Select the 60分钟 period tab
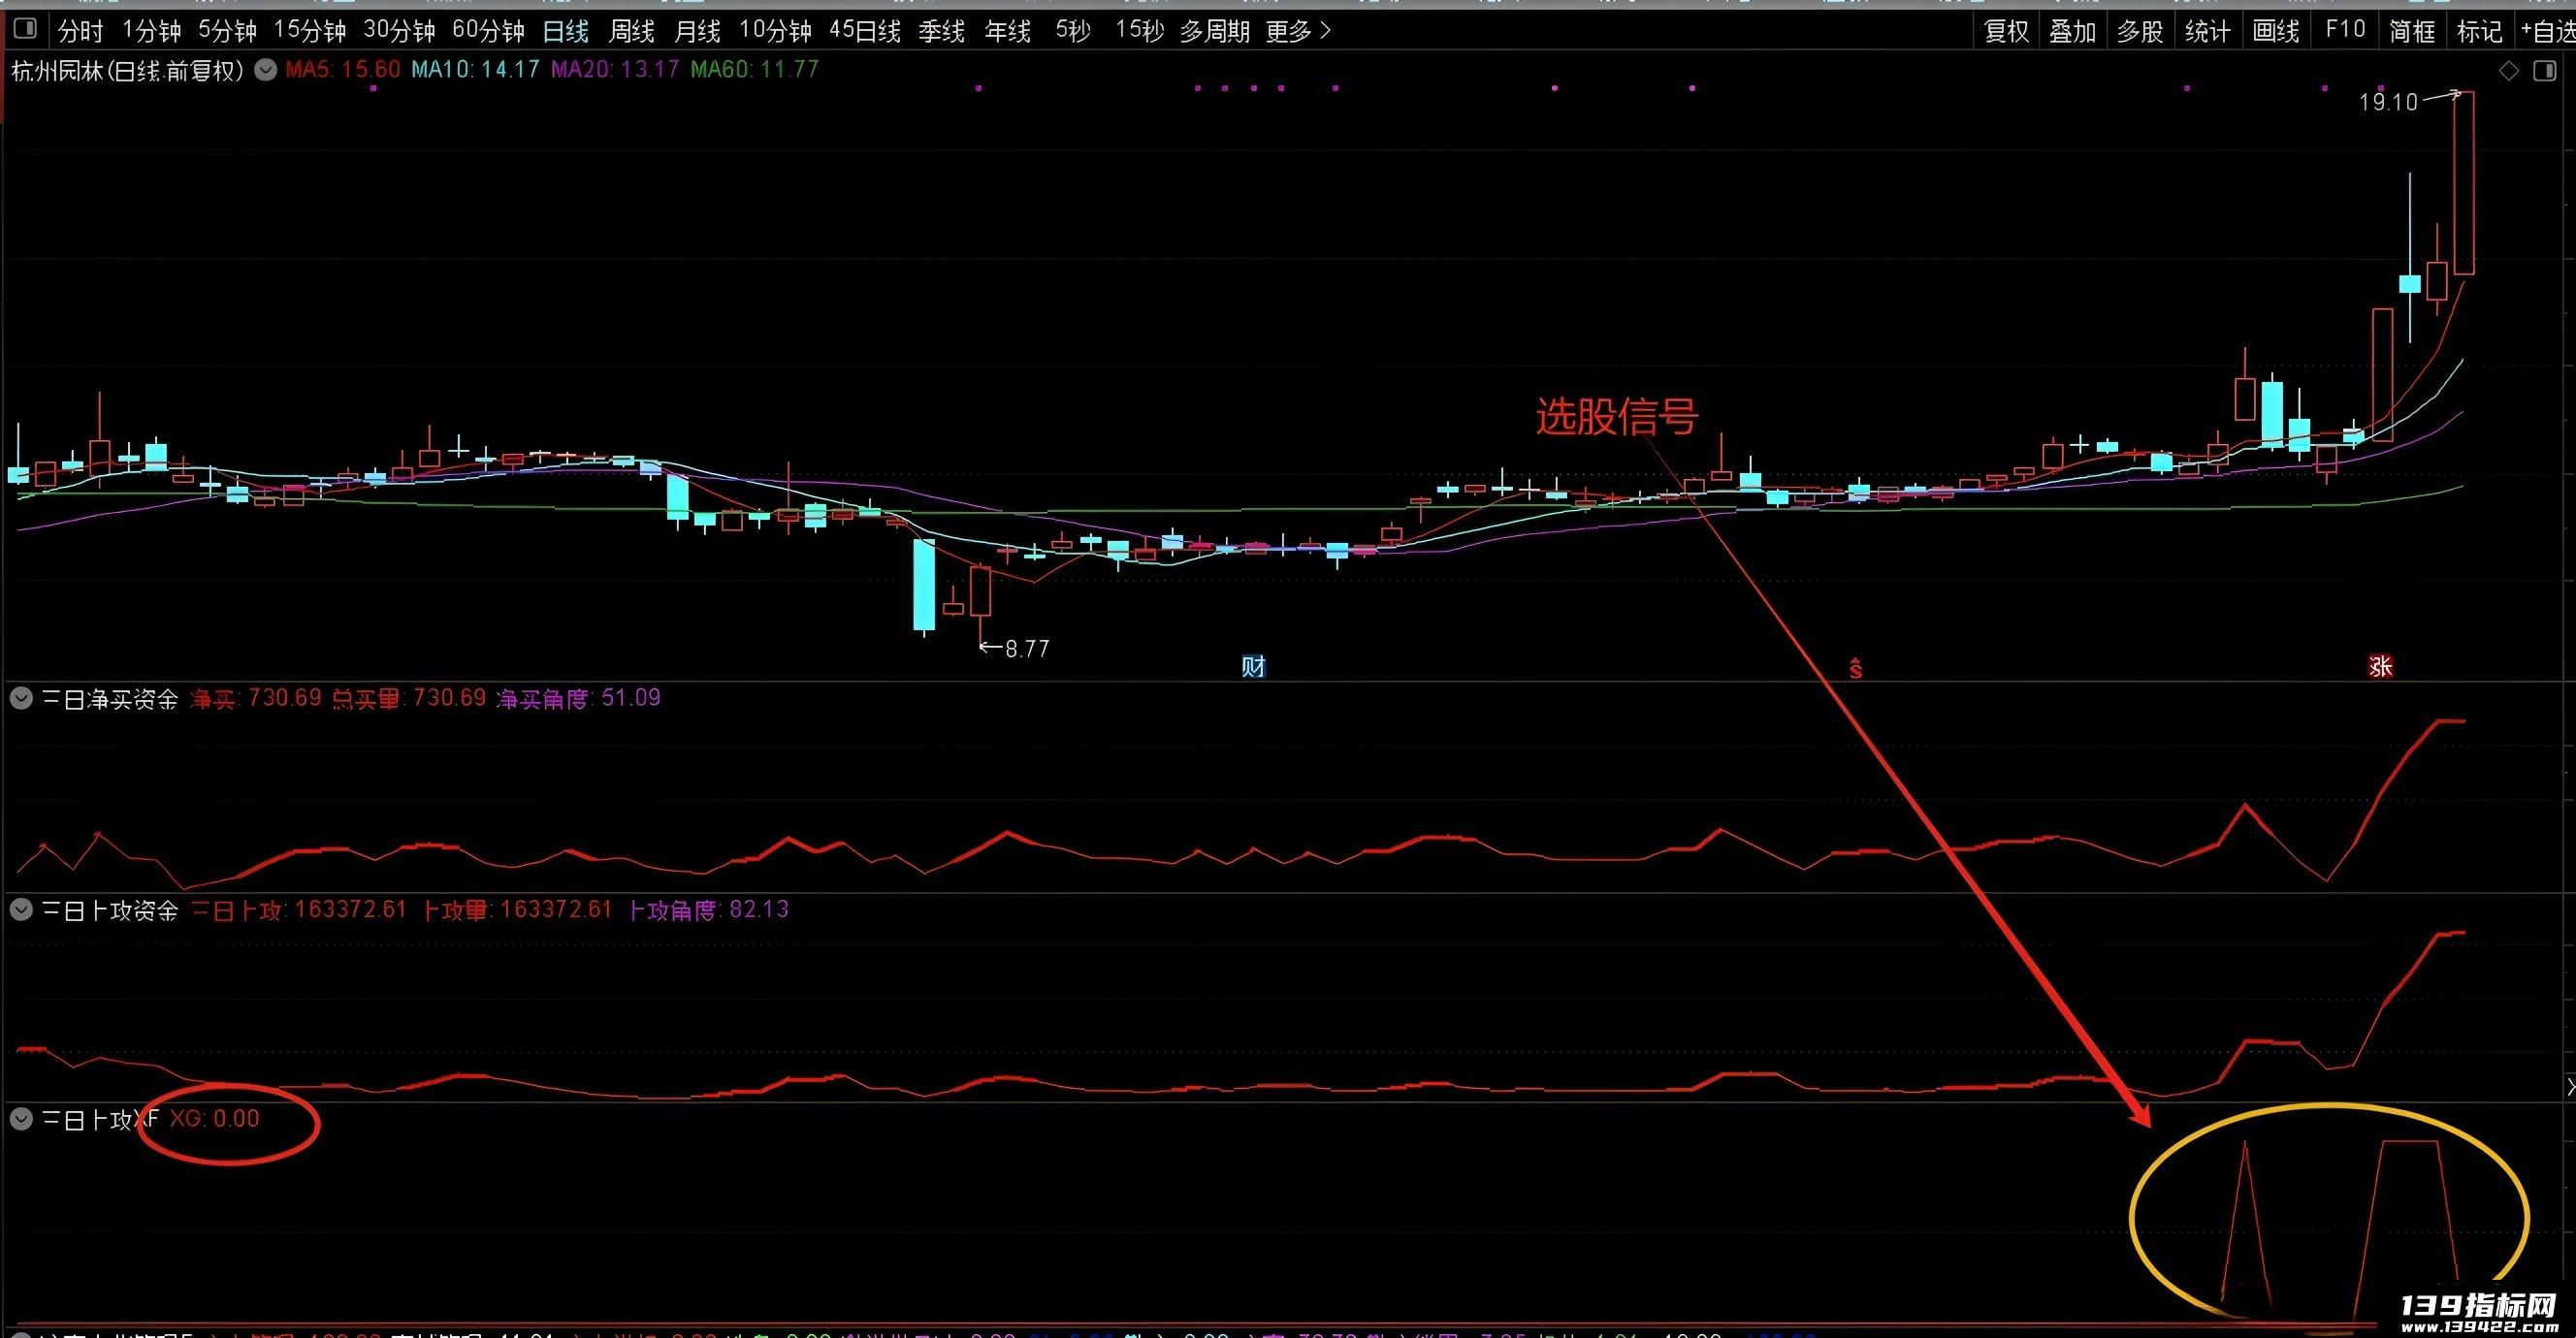Image resolution: width=2576 pixels, height=1338 pixels. (488, 31)
